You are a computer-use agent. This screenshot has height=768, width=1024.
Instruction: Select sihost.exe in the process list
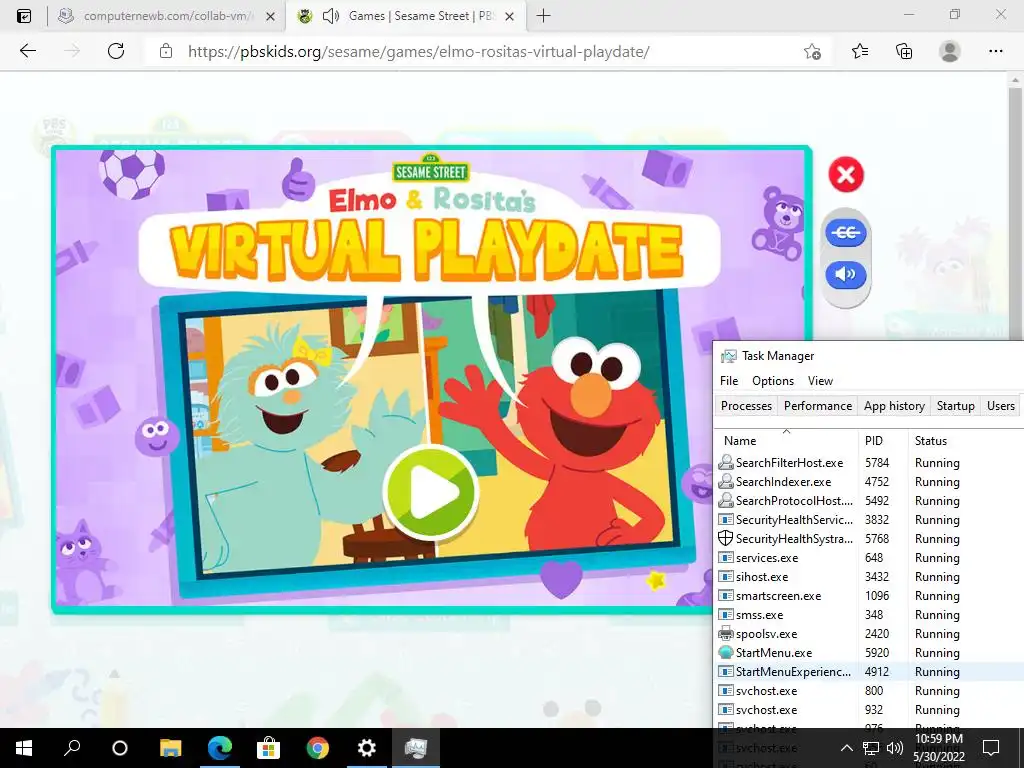(869, 576)
